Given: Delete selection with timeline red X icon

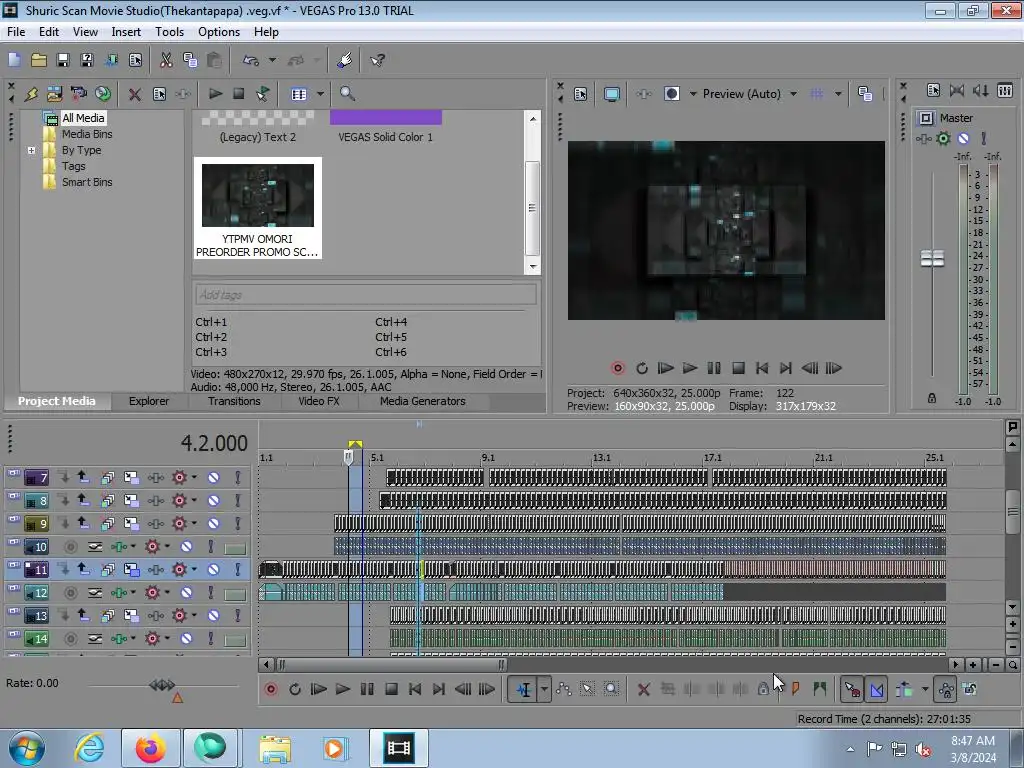Looking at the screenshot, I should [643, 689].
